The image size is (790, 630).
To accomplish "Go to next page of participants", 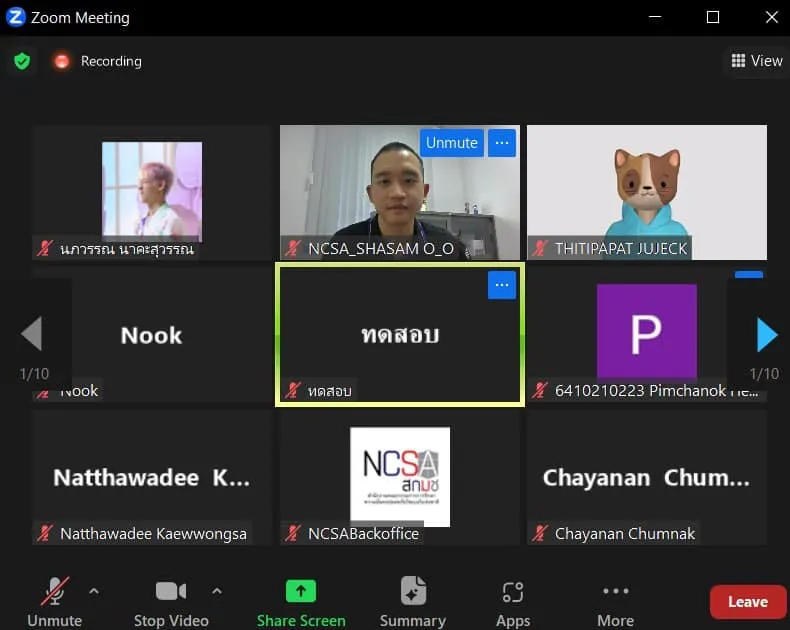I will 766,335.
